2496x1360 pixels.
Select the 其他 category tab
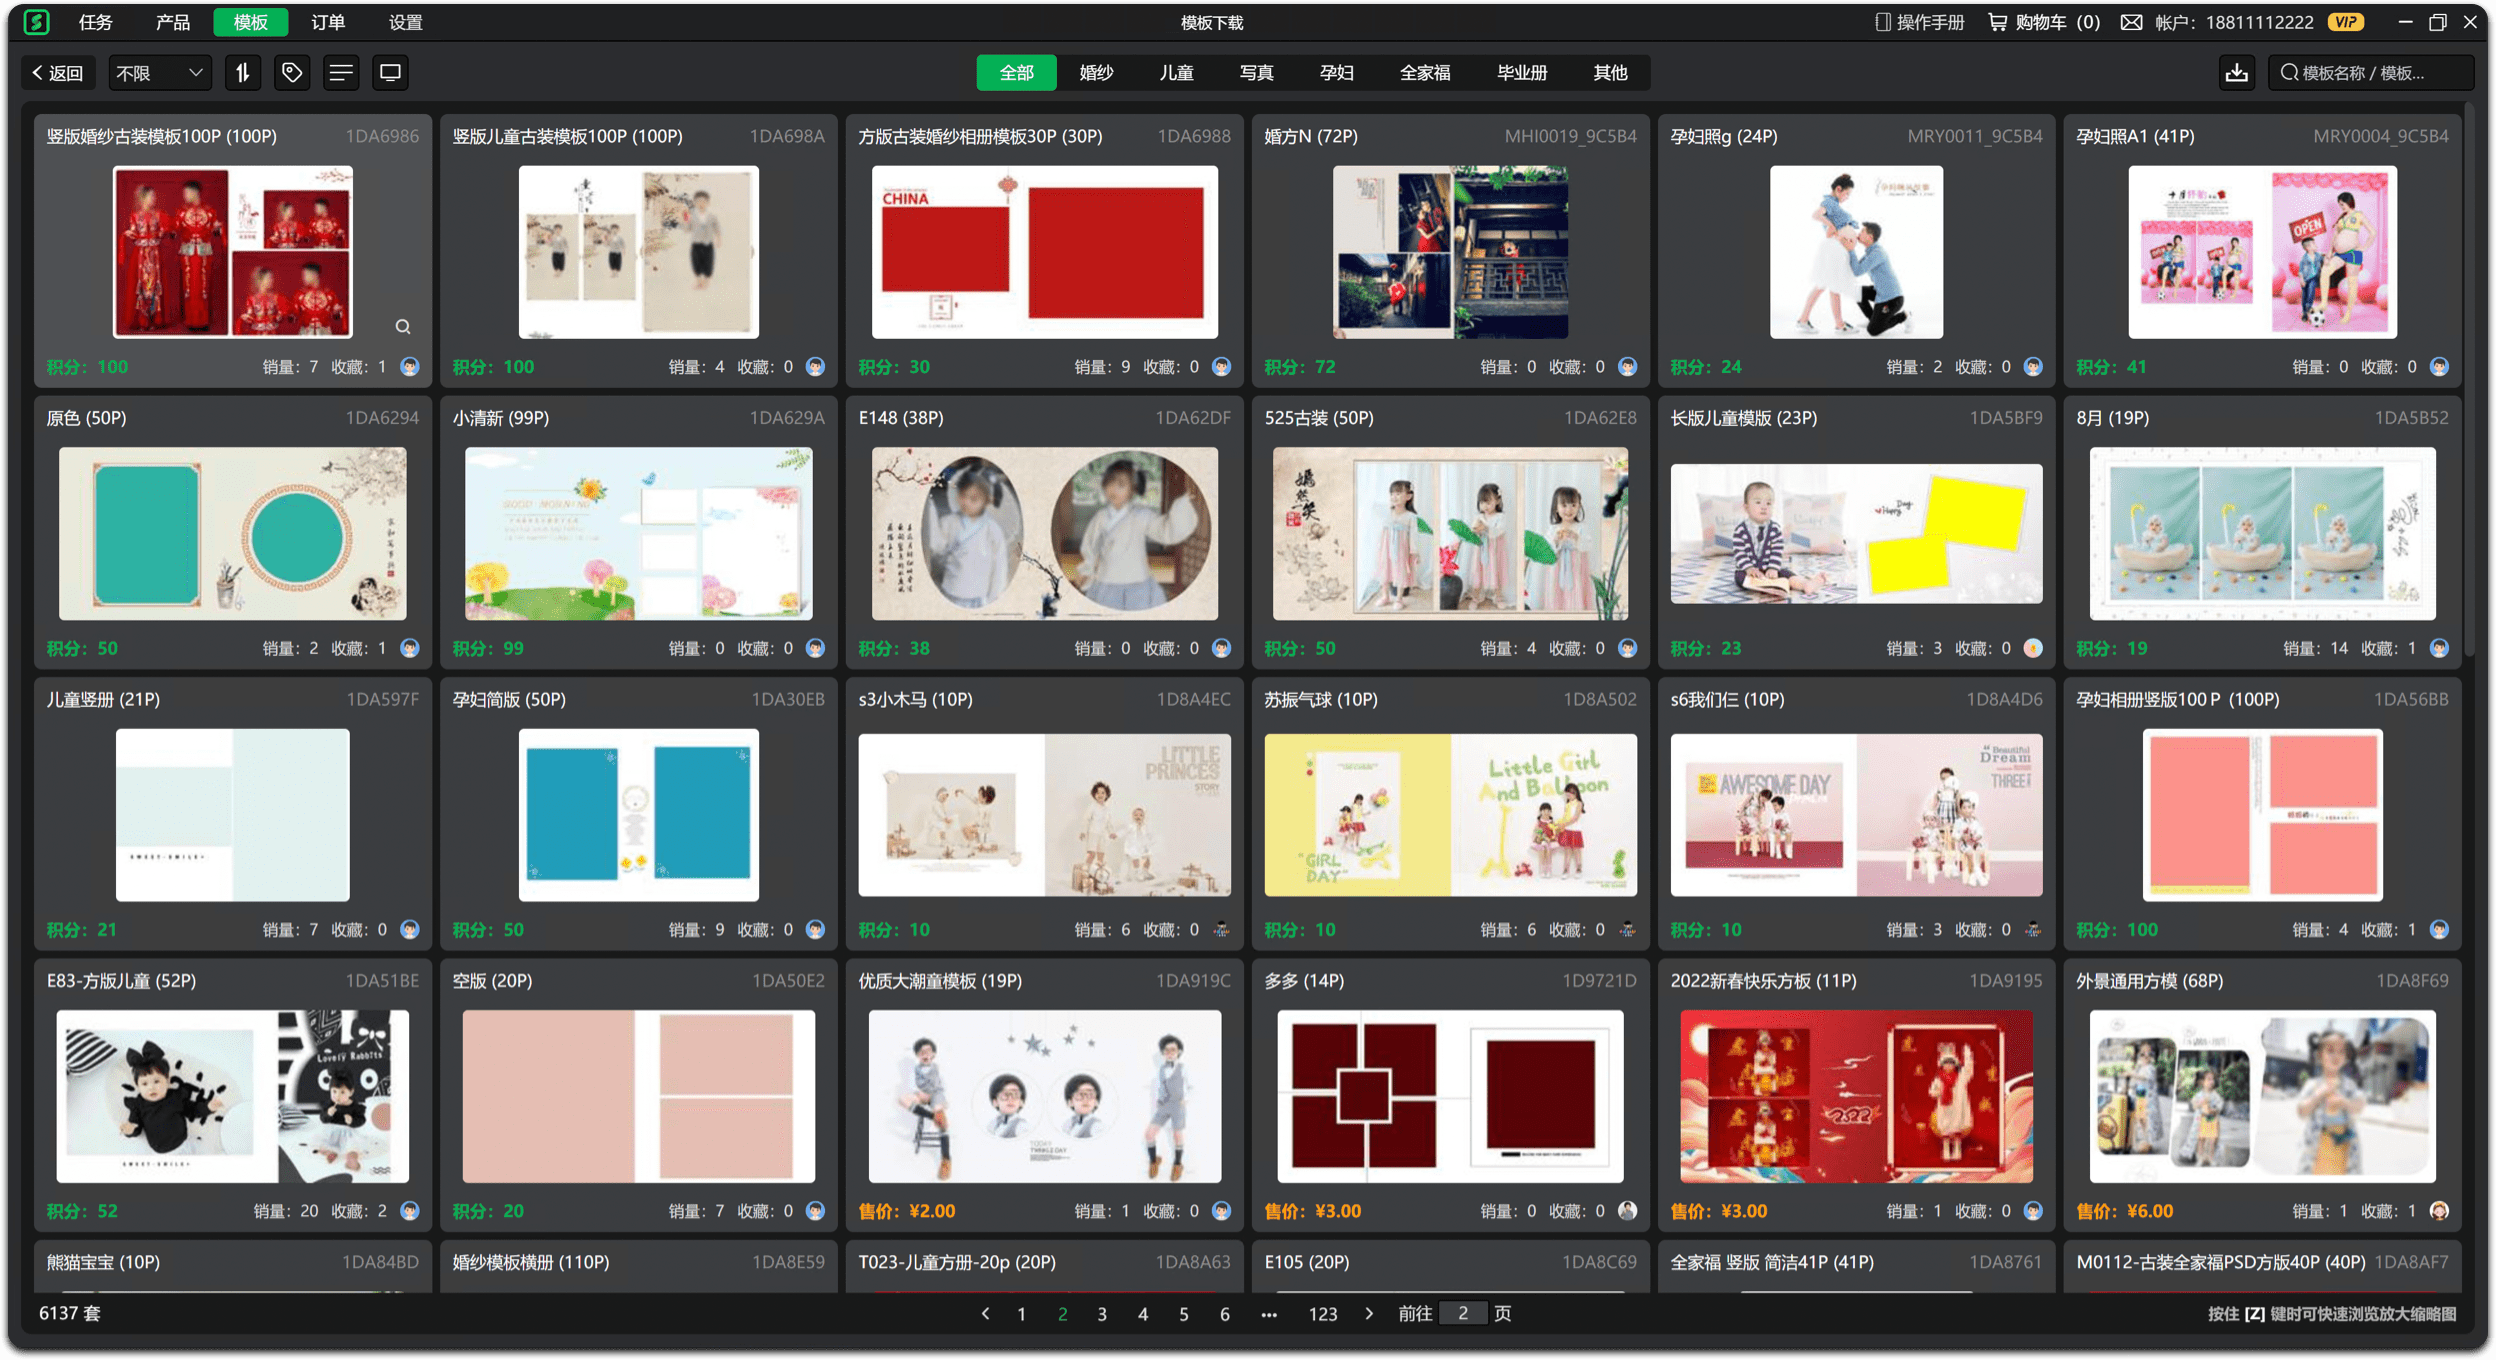(x=1610, y=72)
